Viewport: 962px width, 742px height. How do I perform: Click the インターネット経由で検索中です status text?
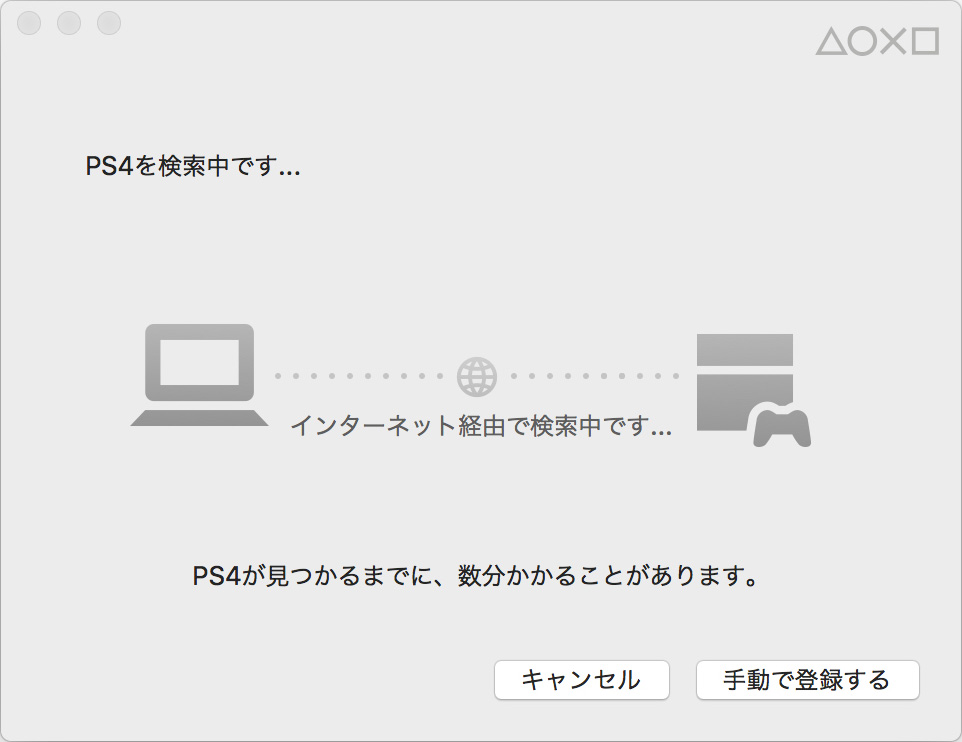pos(481,425)
